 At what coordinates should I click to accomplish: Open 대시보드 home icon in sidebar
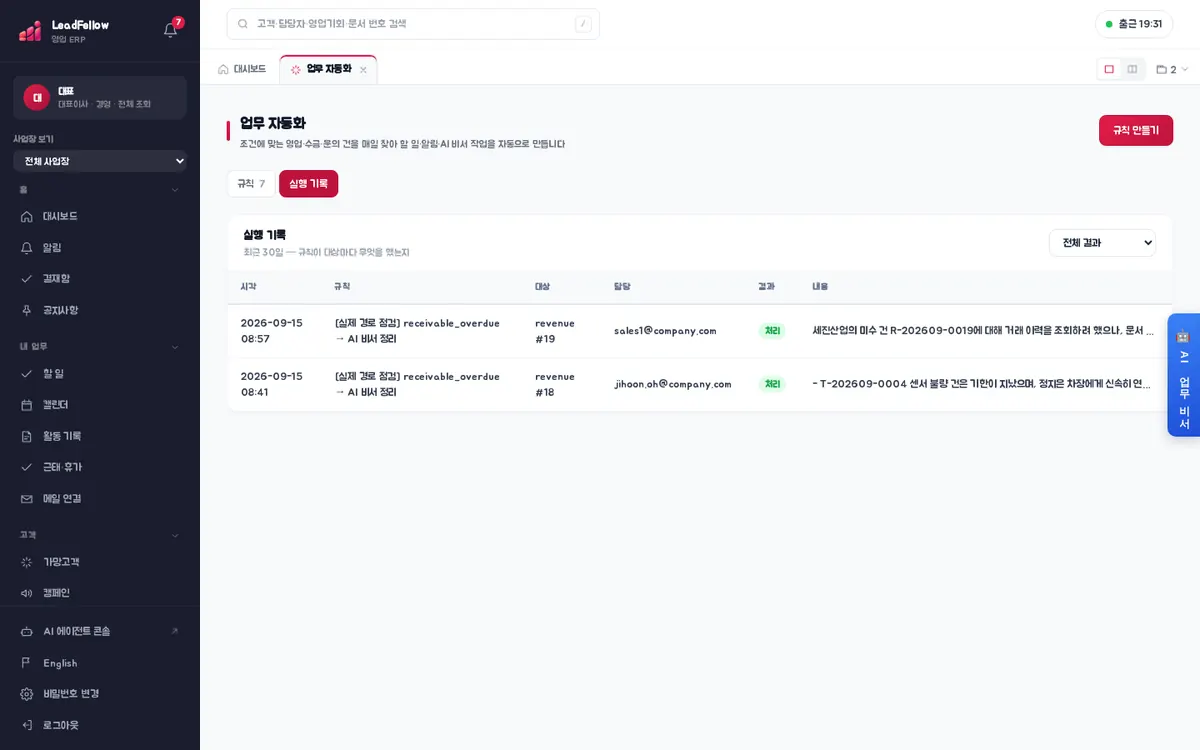(x=27, y=216)
